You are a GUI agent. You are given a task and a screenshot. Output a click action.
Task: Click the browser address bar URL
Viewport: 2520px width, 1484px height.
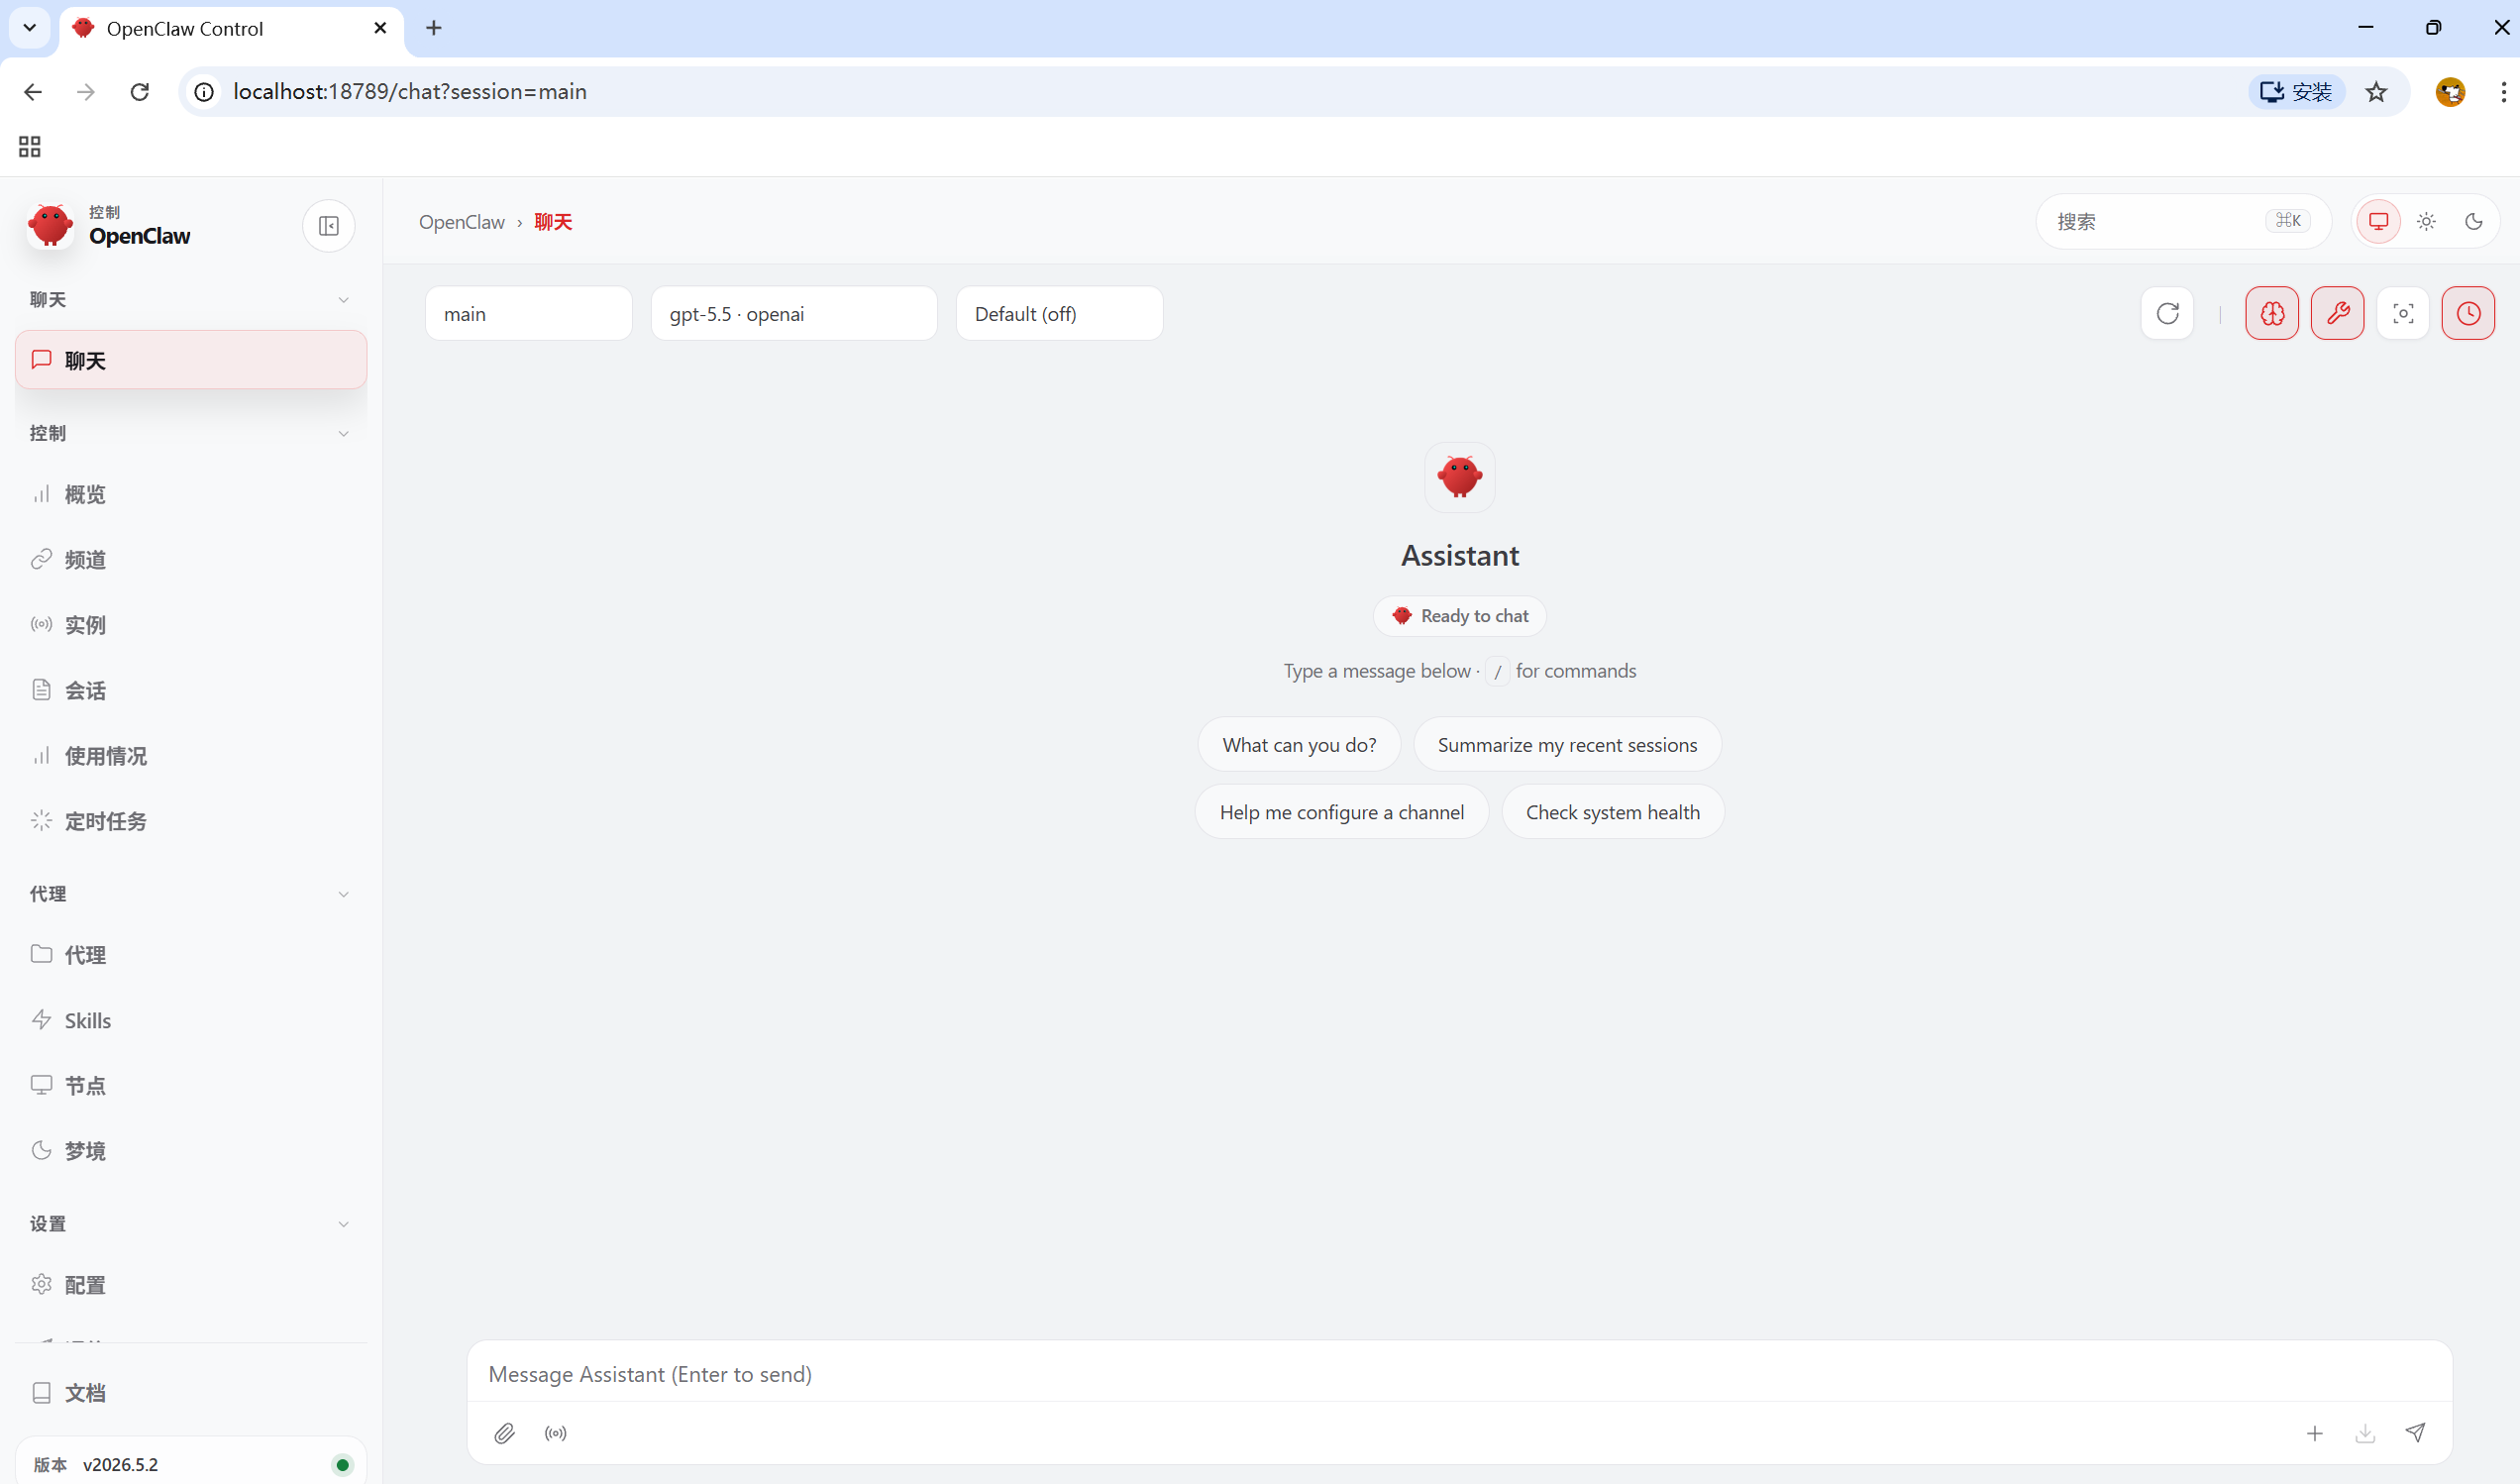410,92
